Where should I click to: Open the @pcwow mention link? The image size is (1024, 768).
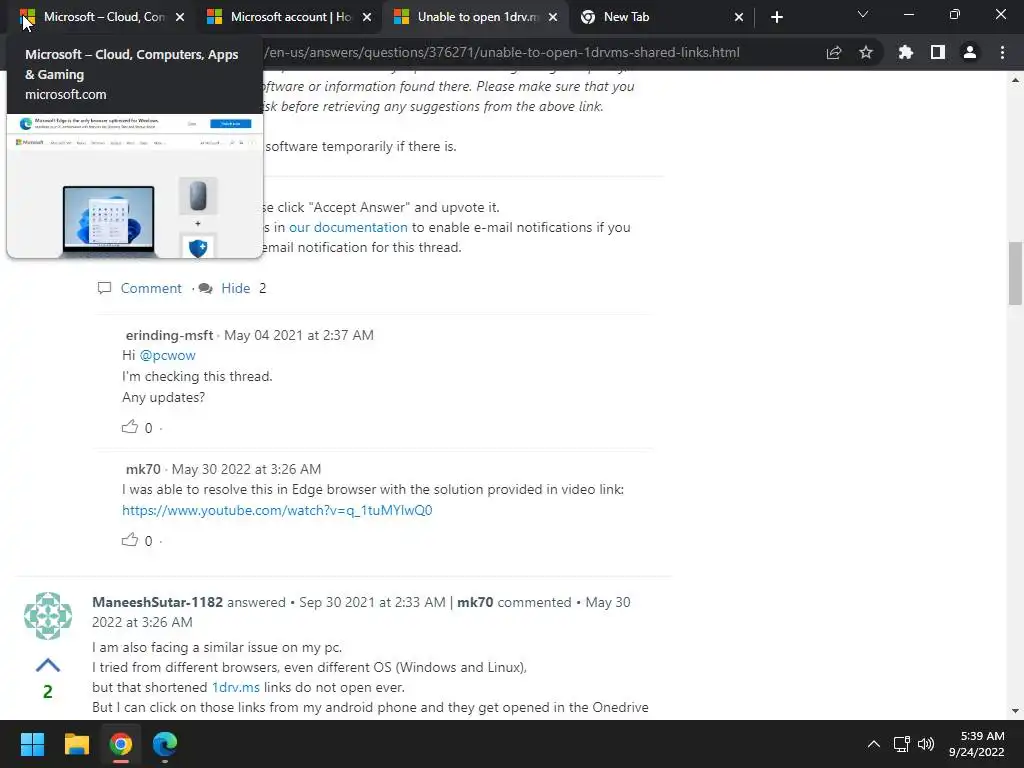[x=167, y=355]
